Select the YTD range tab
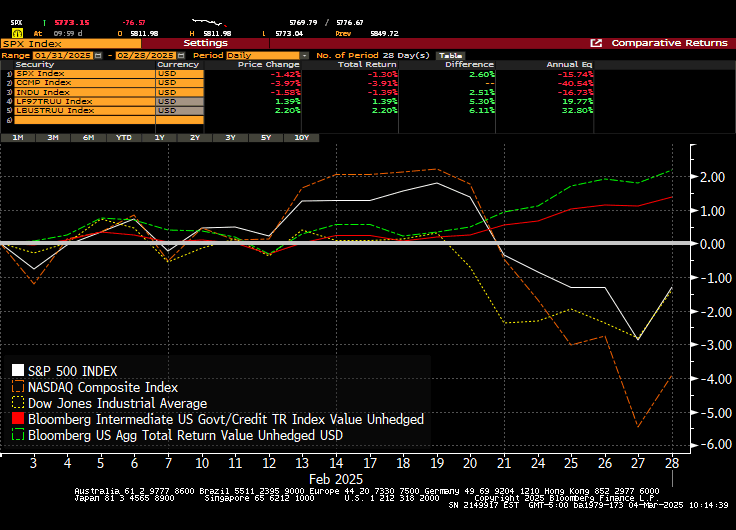Image resolution: width=736 pixels, height=530 pixels. tap(124, 138)
